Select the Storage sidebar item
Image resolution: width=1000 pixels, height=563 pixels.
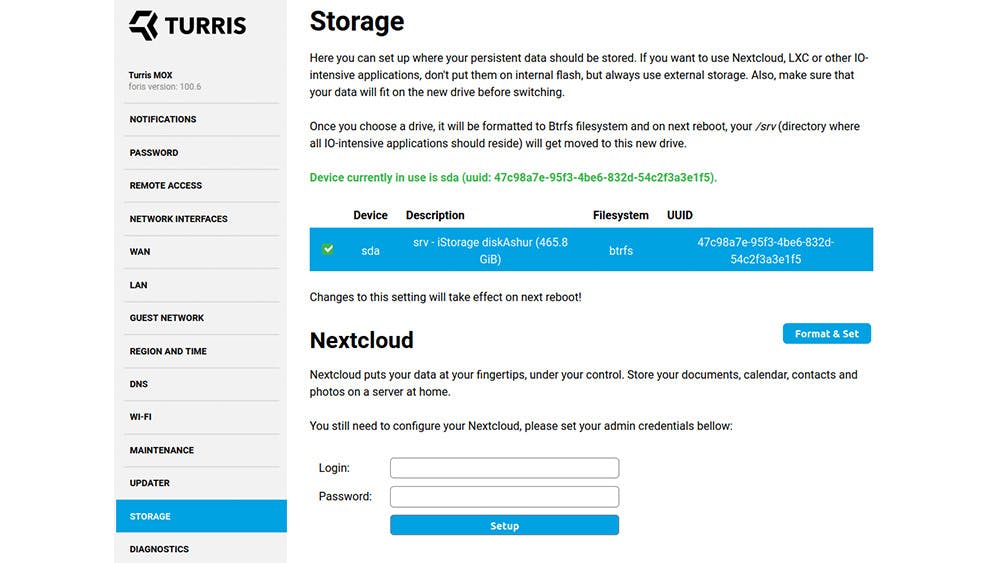point(150,516)
